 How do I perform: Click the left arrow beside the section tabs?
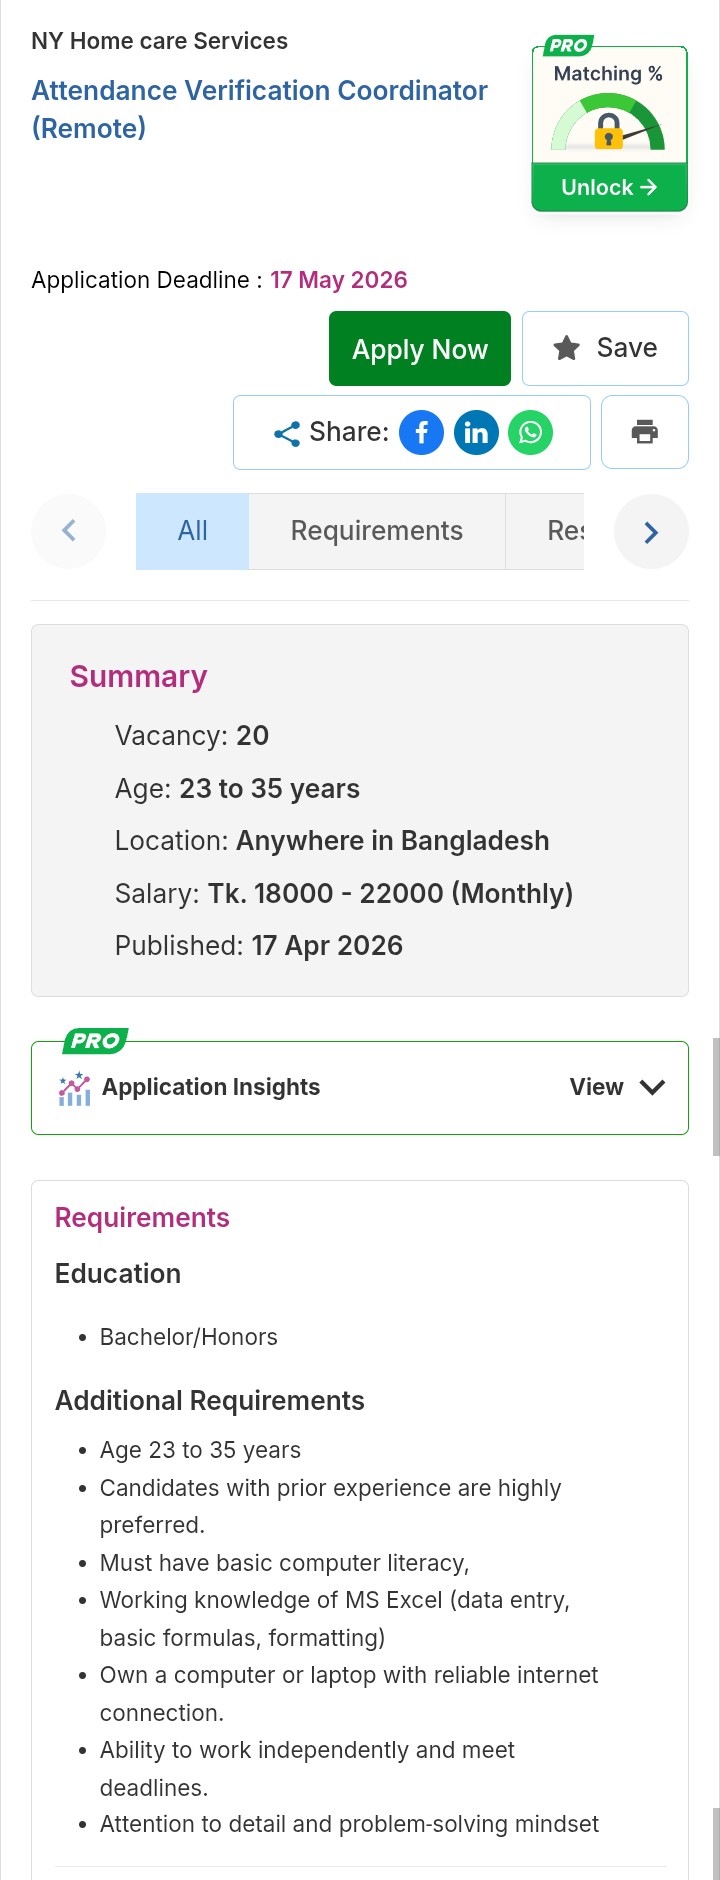point(68,531)
